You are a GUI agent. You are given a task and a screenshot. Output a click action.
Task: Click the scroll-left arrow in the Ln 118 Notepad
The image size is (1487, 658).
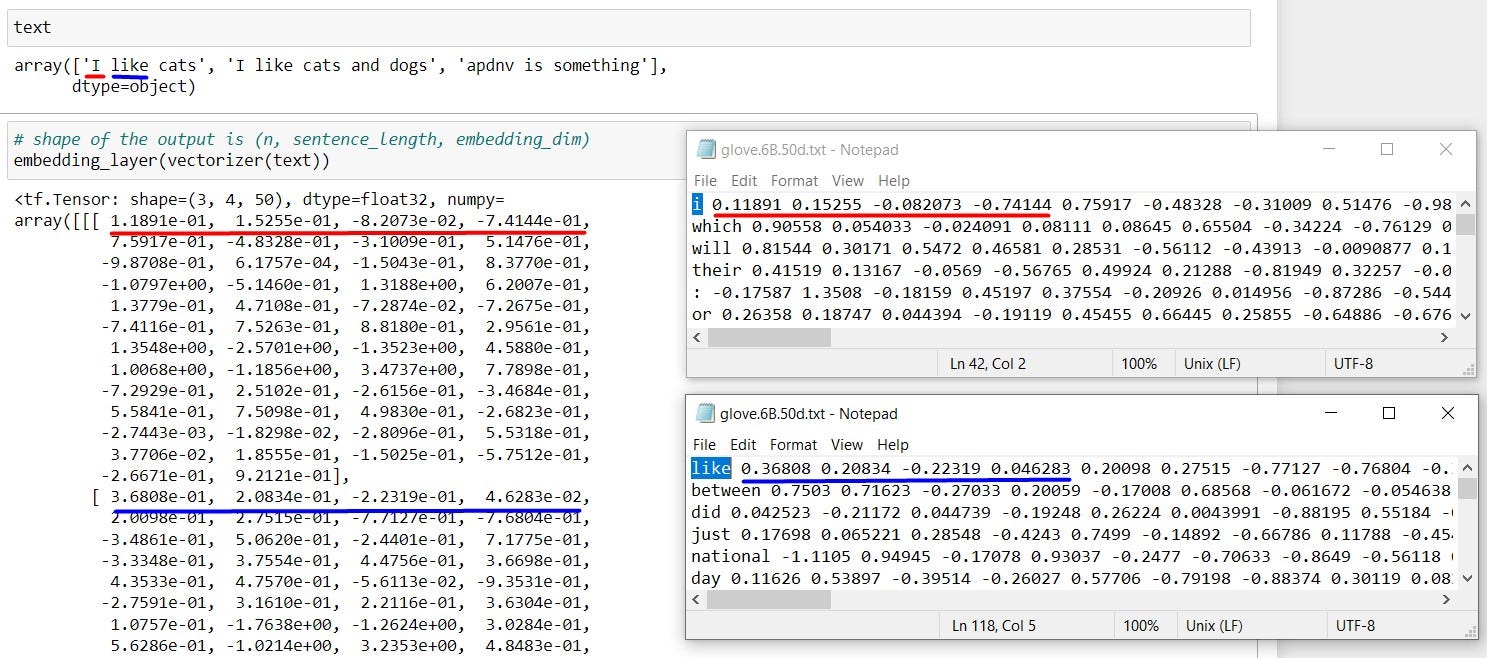coord(698,600)
